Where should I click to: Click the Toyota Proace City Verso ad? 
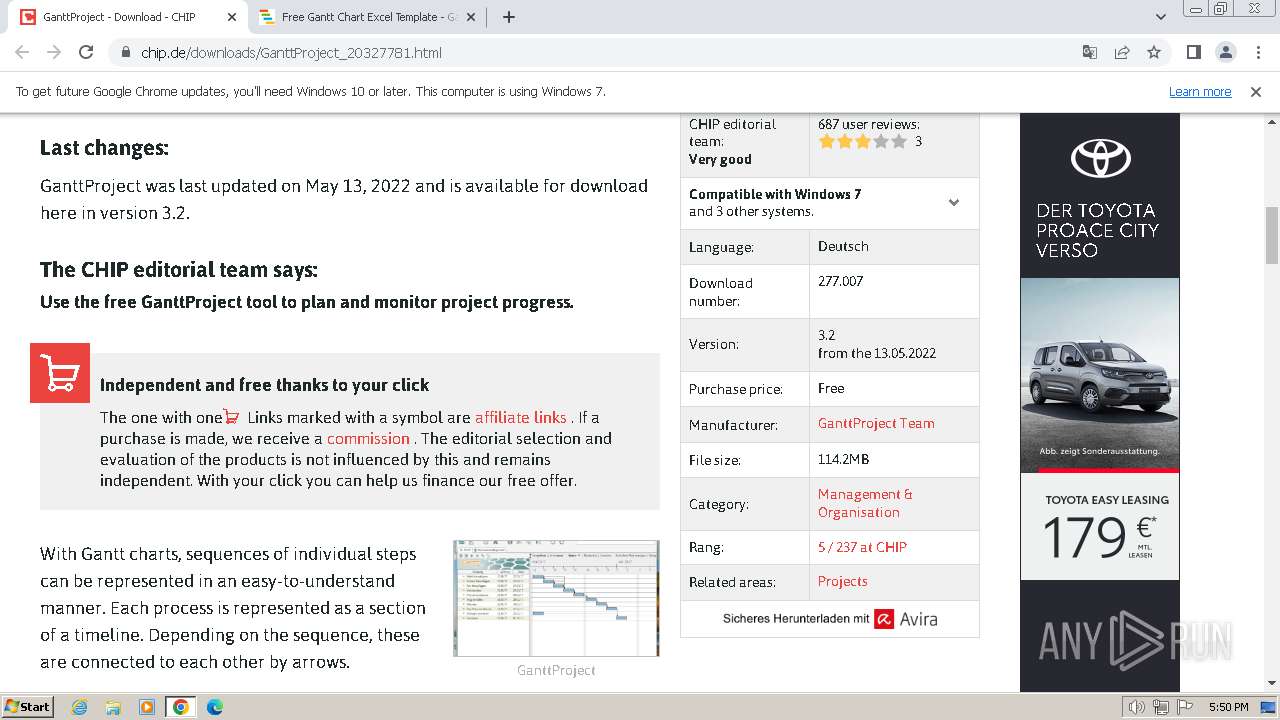pyautogui.click(x=1100, y=290)
